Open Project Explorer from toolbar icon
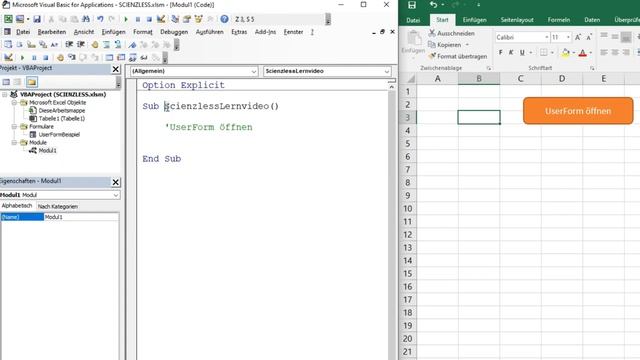 click(175, 19)
